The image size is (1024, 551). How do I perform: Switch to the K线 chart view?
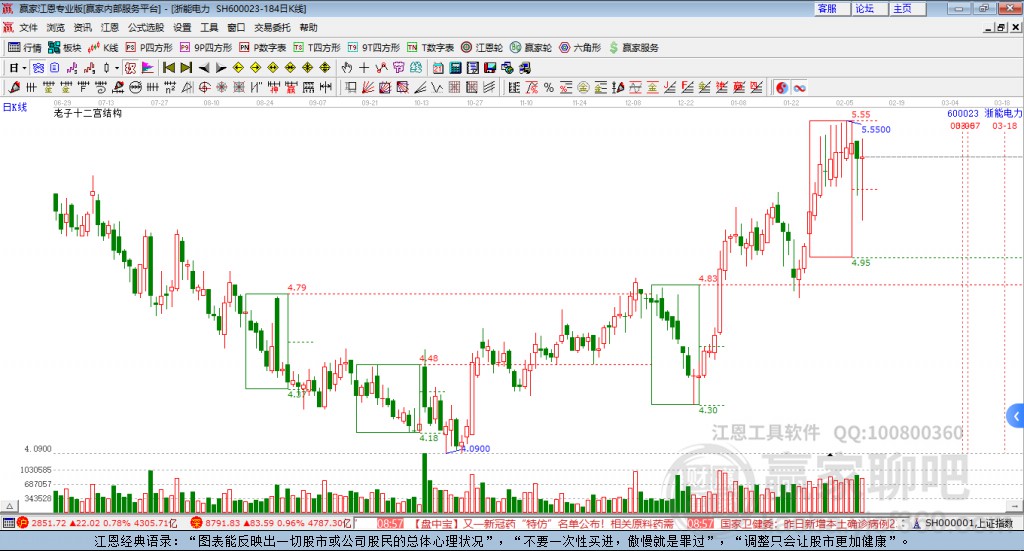pyautogui.click(x=103, y=48)
